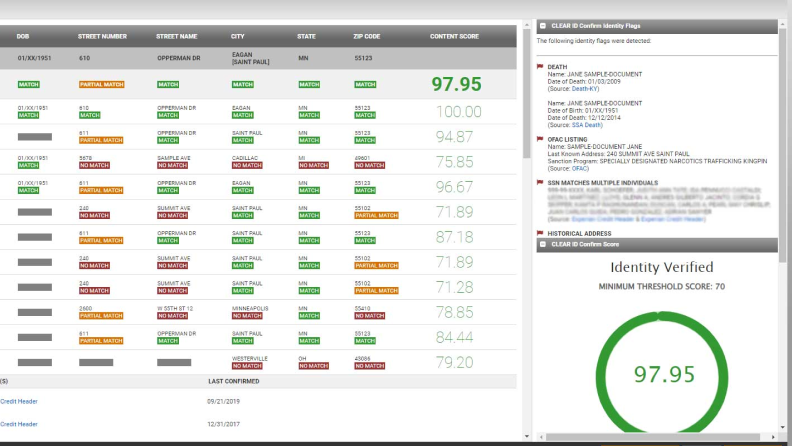
Task: Click the Historical Address flag icon
Action: [x=540, y=233]
